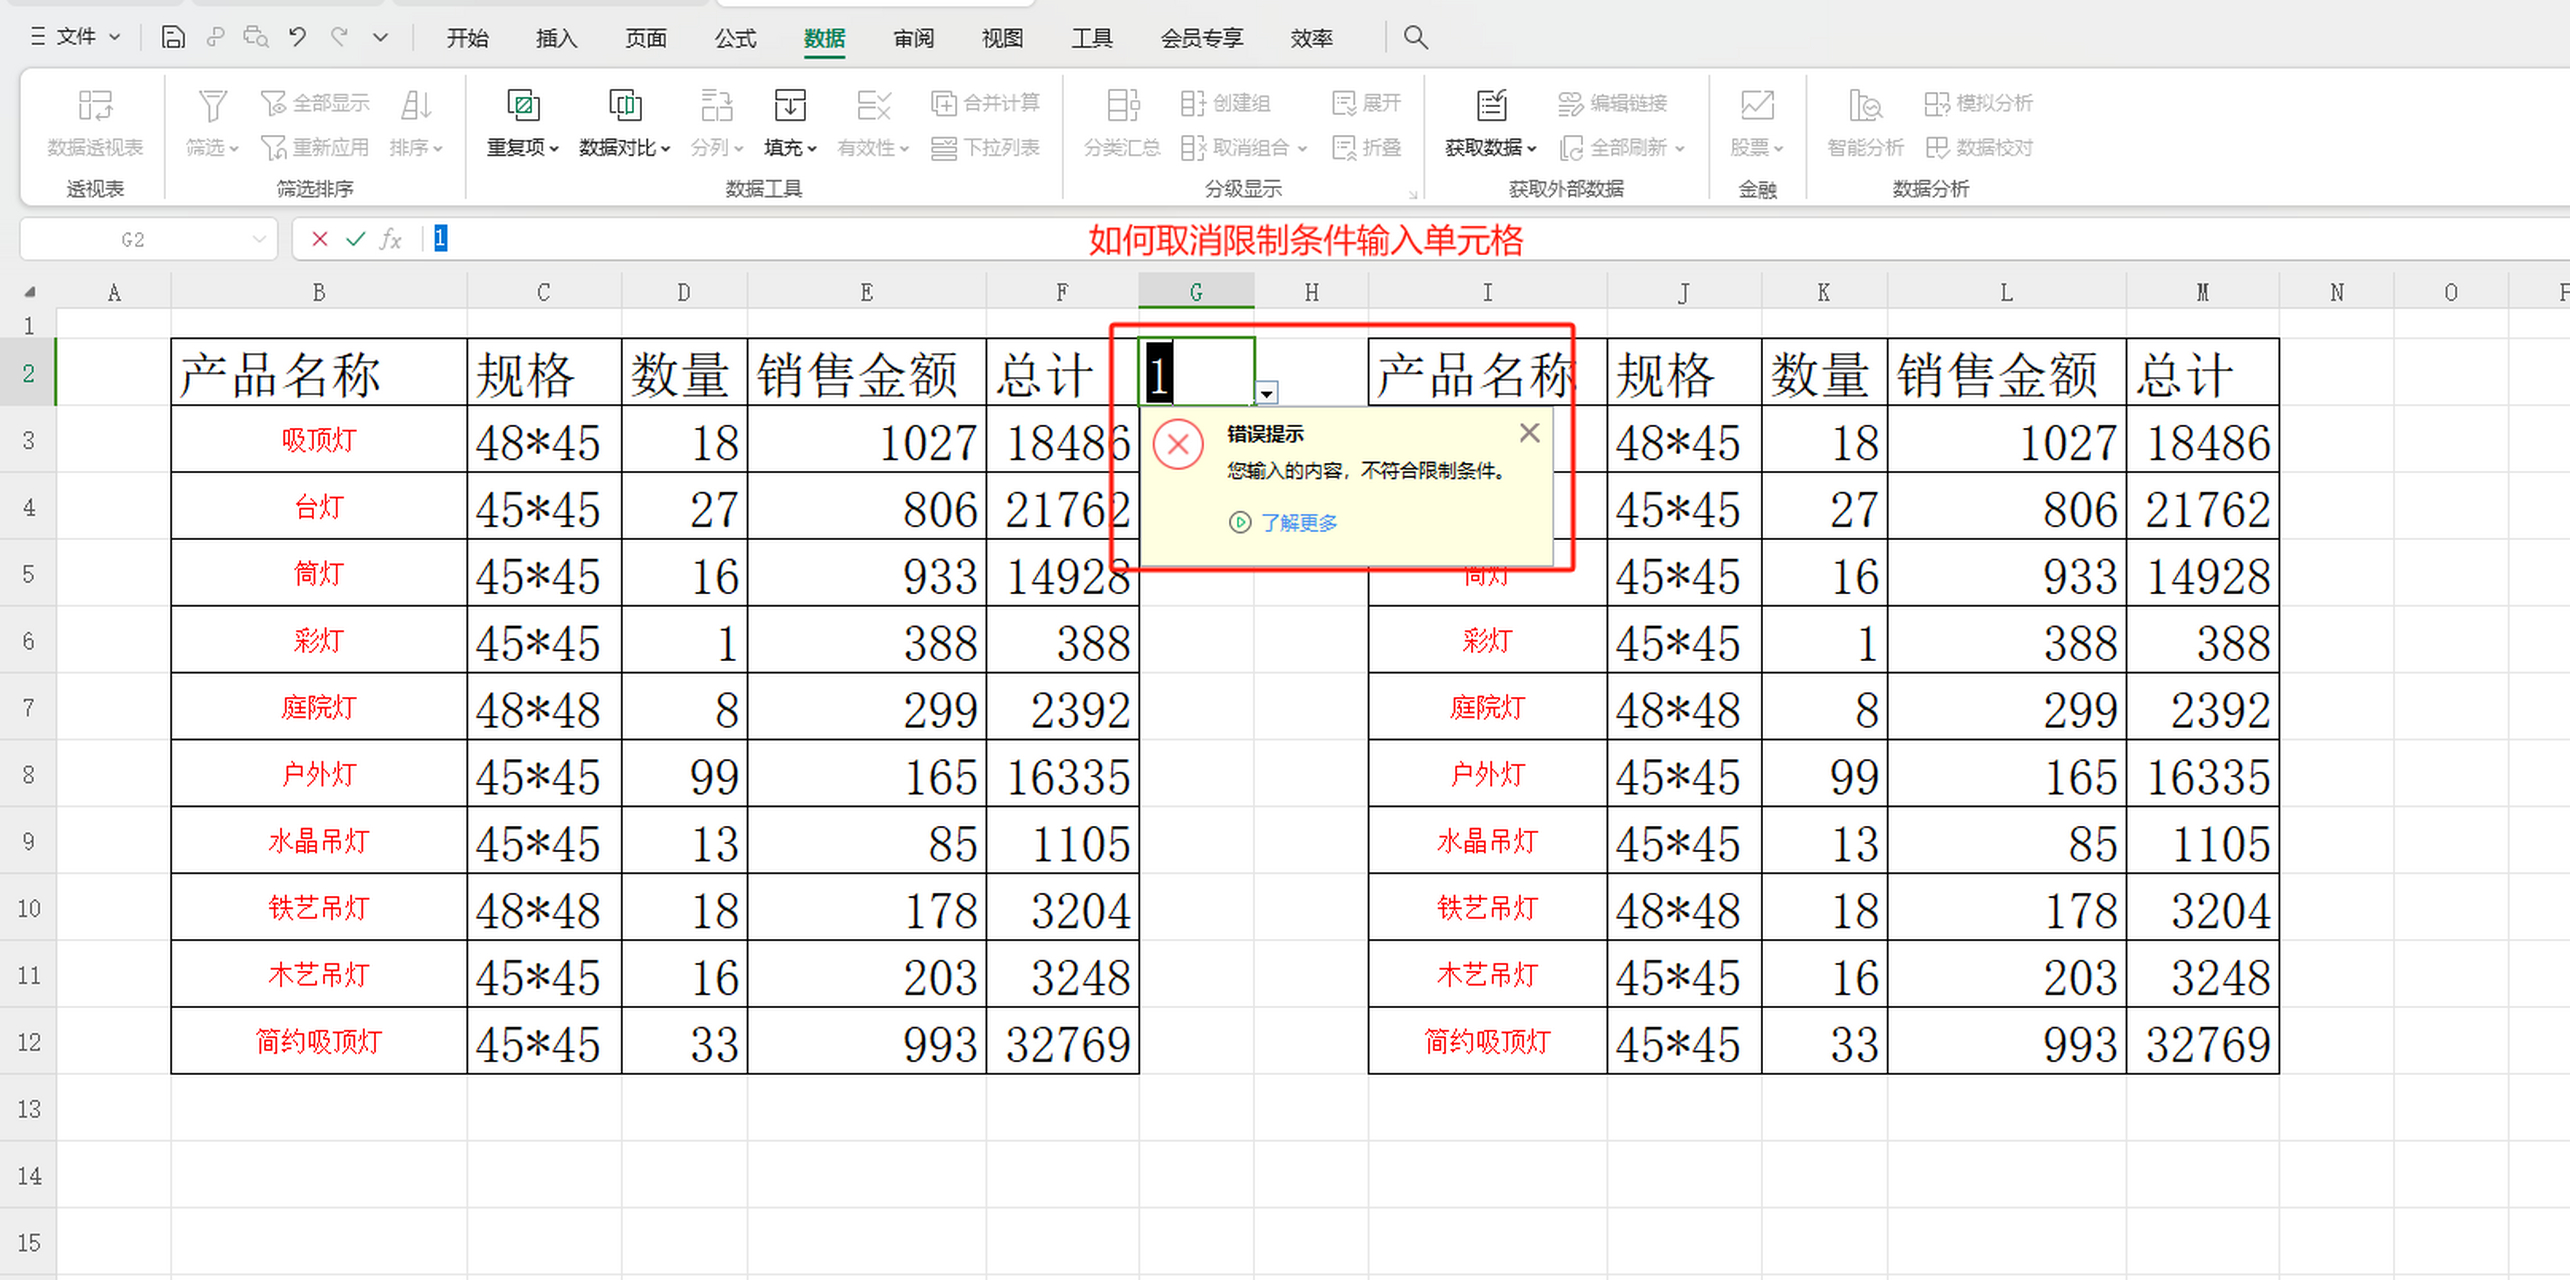
Task: Close the error prompt popup
Action: pyautogui.click(x=1529, y=433)
